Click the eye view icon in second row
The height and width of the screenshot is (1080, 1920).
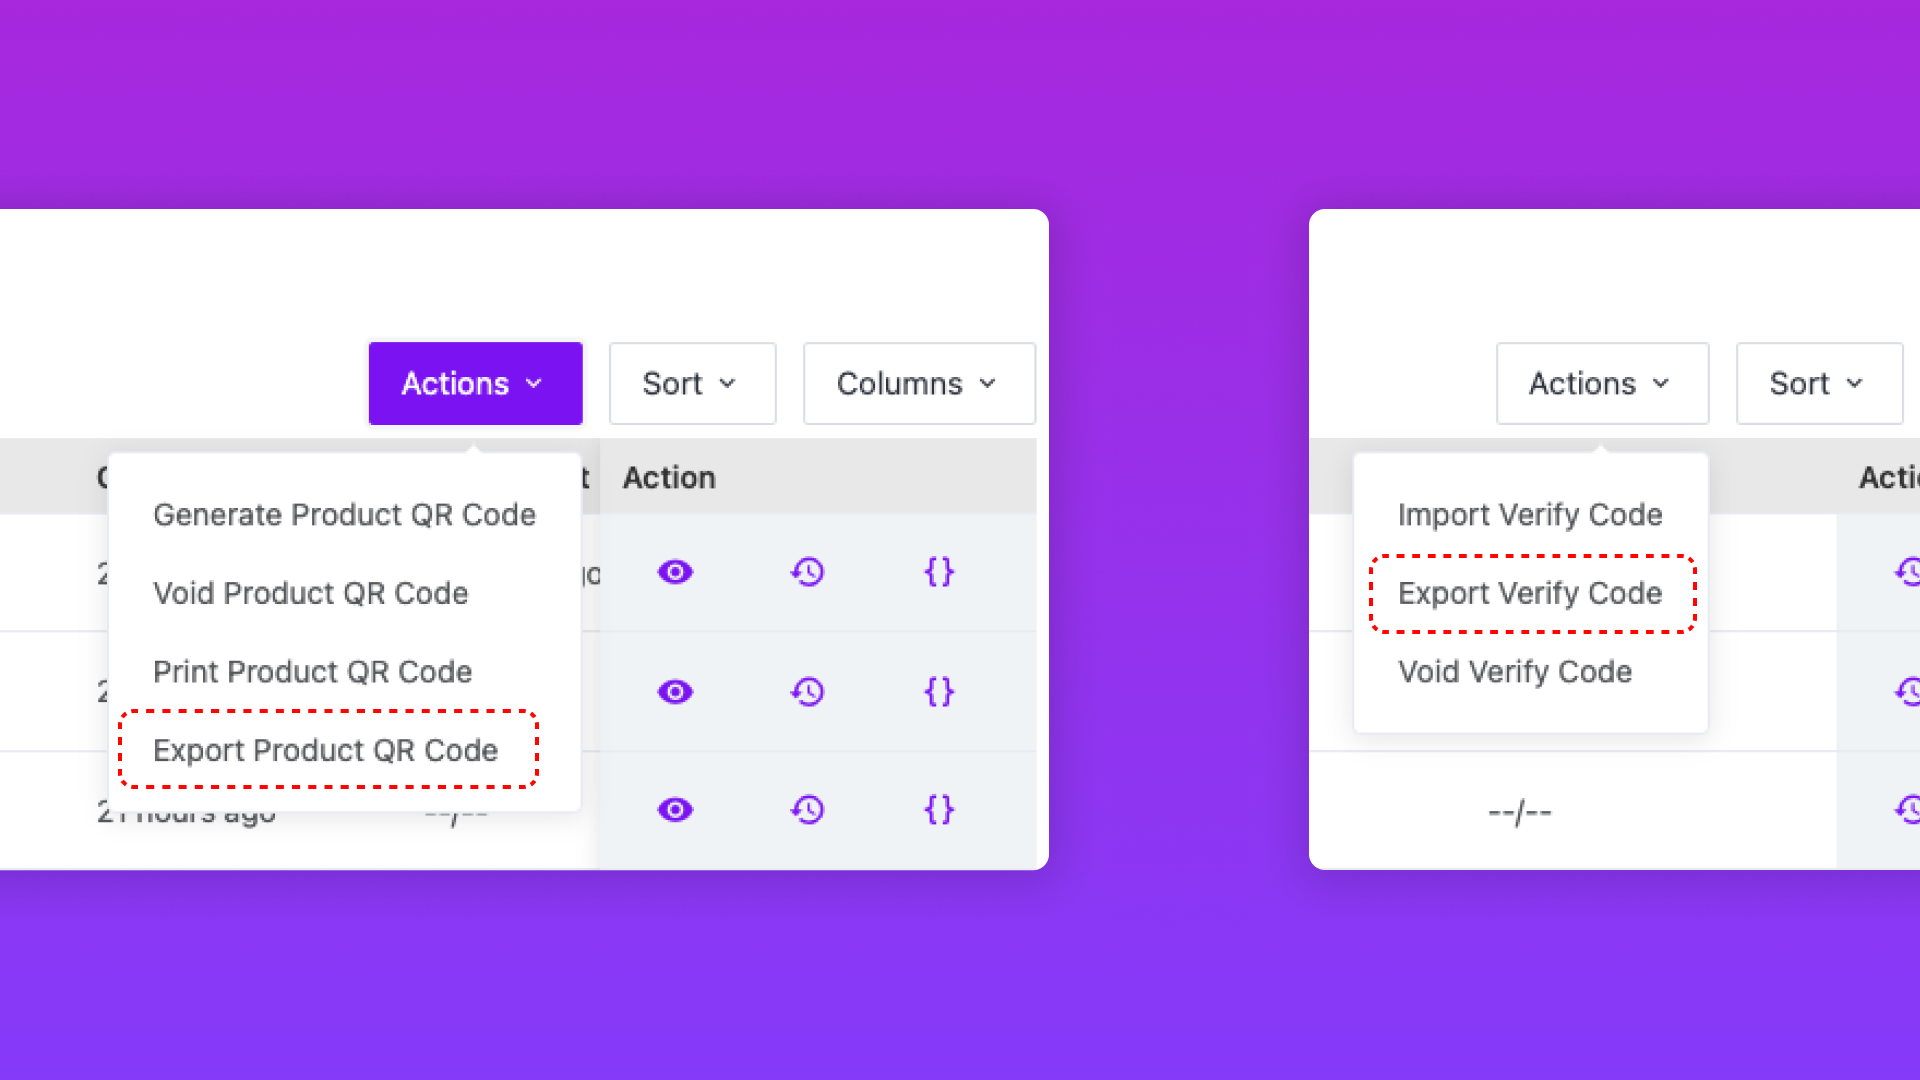[675, 692]
